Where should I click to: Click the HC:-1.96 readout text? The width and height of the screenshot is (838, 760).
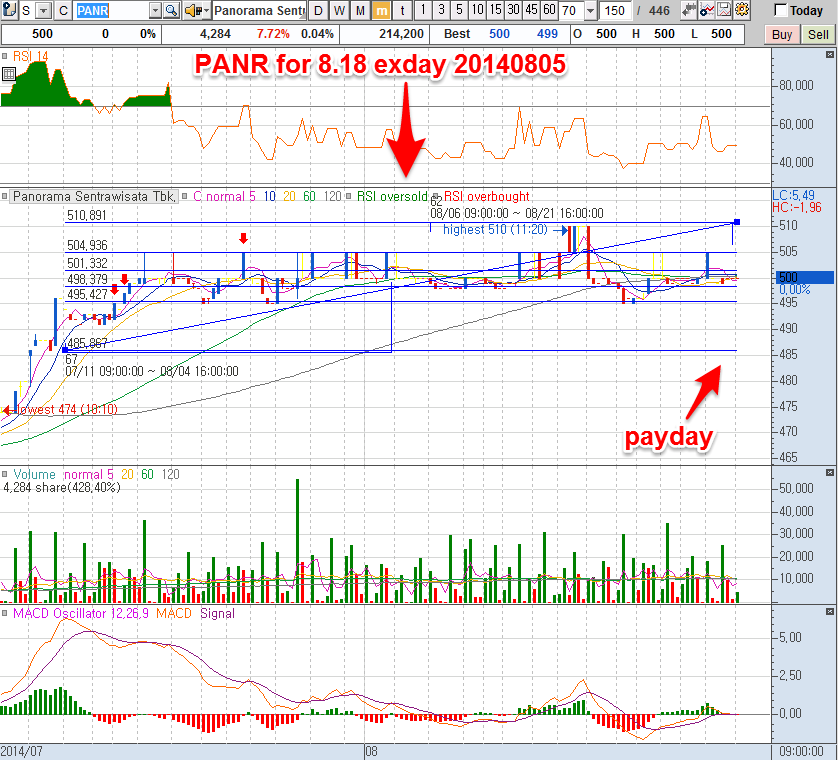pyautogui.click(x=797, y=207)
